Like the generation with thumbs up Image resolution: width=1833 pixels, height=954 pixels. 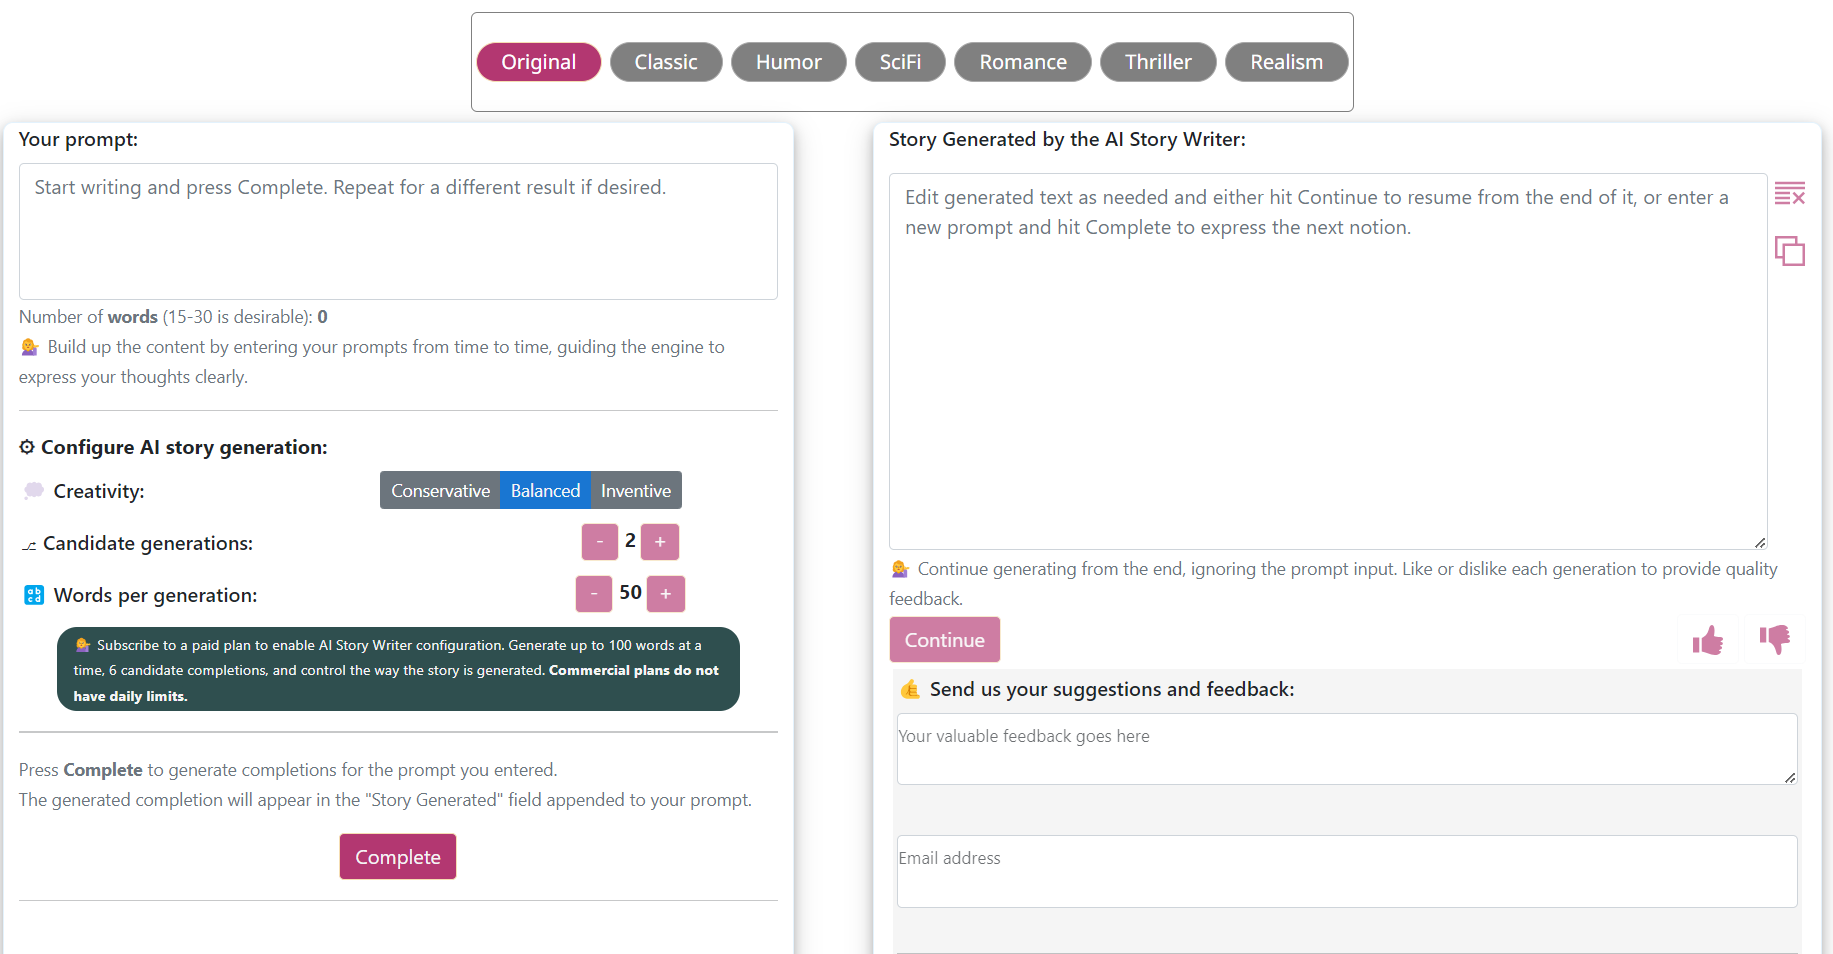coord(1708,640)
